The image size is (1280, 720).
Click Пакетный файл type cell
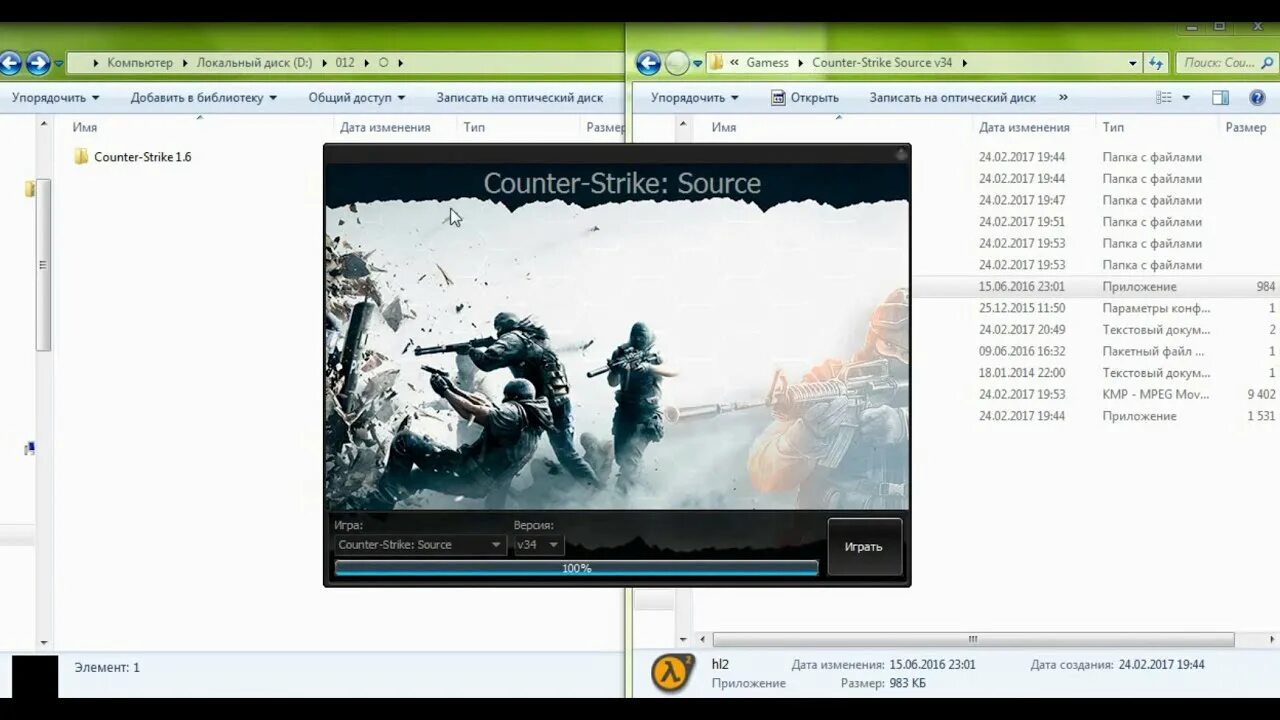pos(1153,351)
